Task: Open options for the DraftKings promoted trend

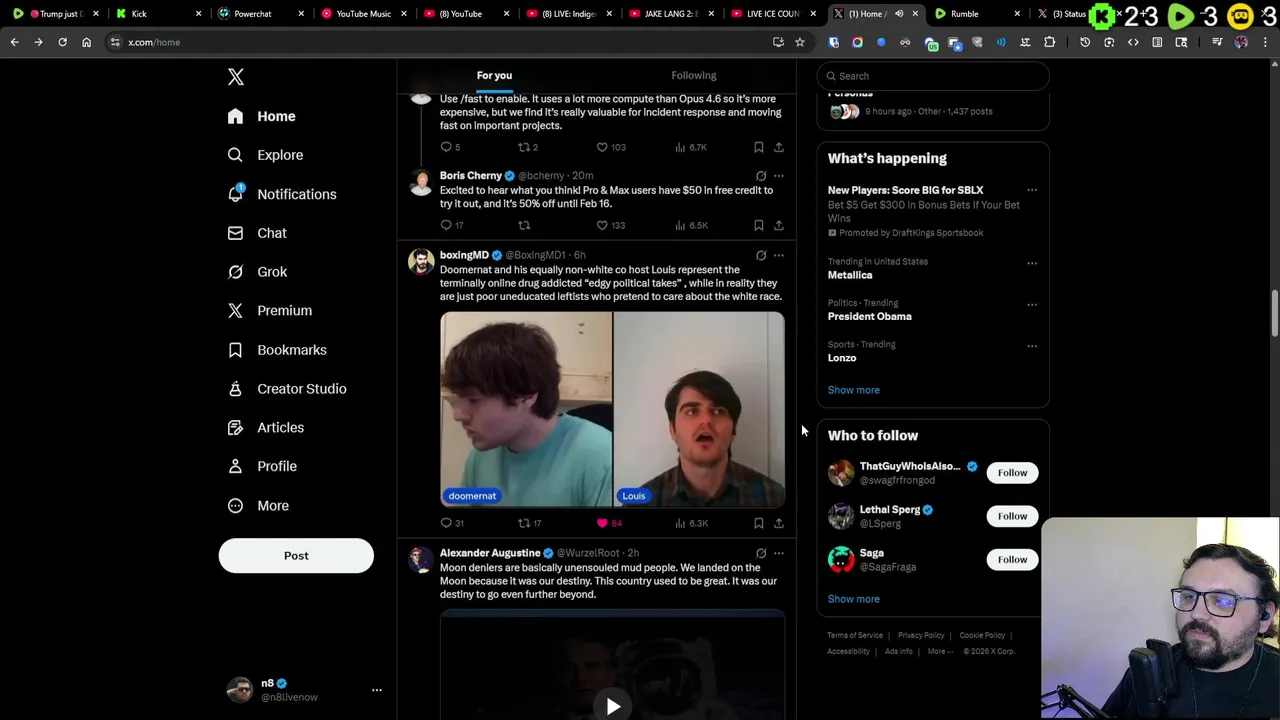Action: click(1032, 190)
